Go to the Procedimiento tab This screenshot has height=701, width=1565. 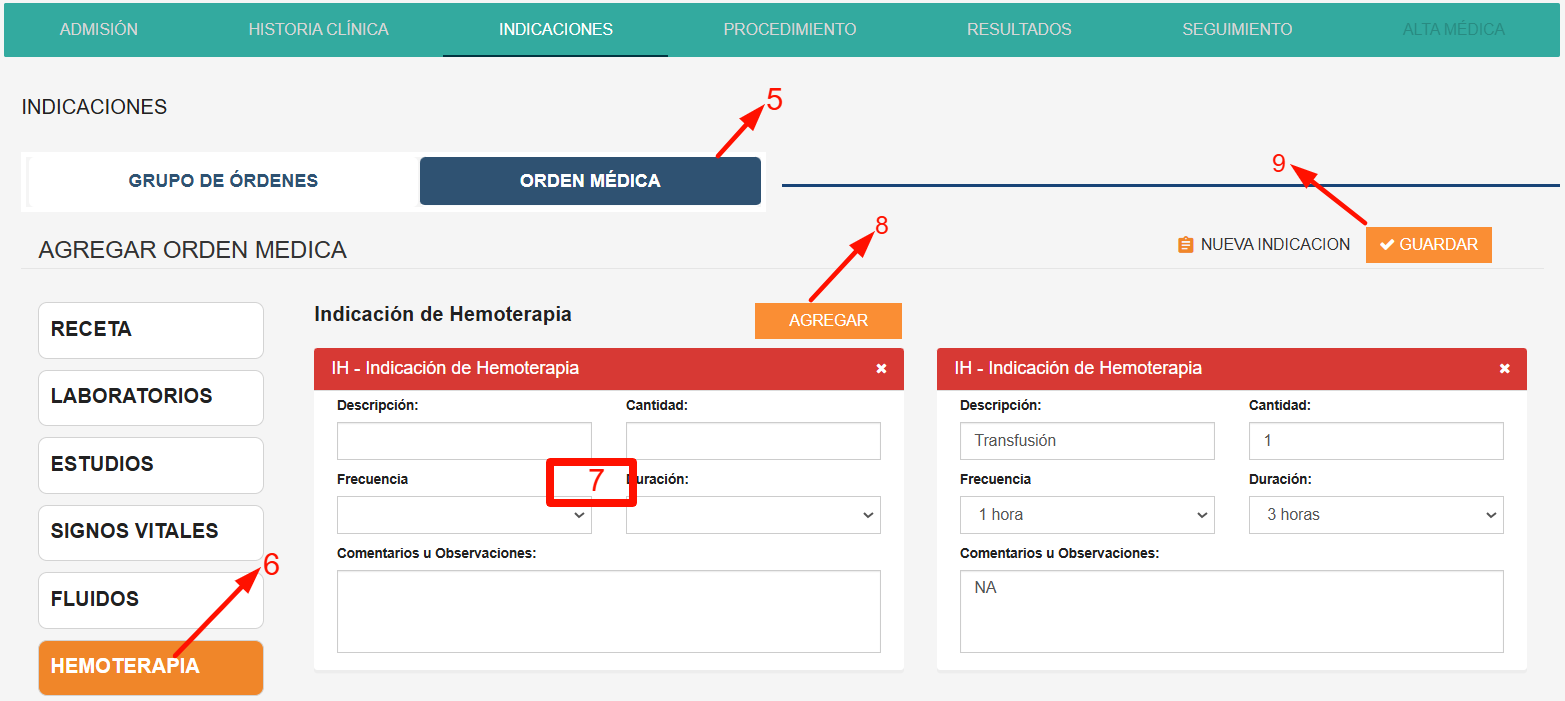point(790,29)
